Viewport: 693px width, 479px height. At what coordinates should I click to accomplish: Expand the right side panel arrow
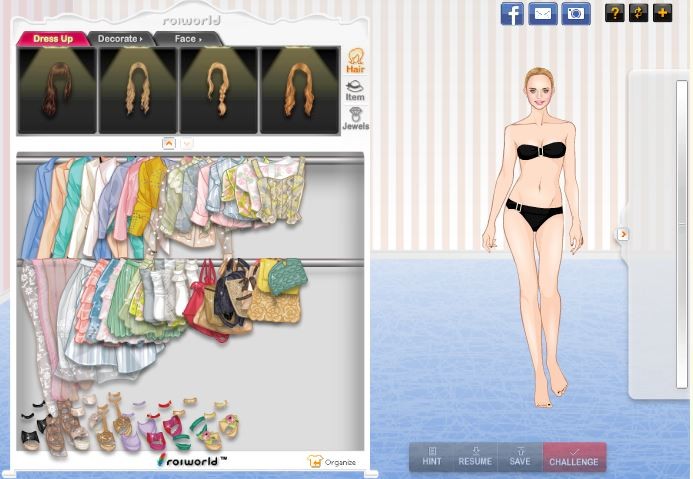[x=622, y=234]
